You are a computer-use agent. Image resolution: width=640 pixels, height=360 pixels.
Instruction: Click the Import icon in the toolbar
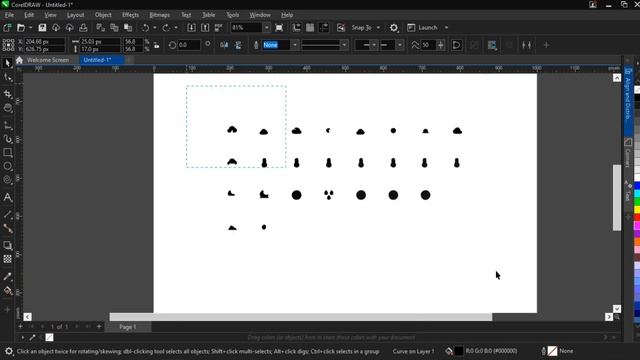pyautogui.click(x=191, y=28)
